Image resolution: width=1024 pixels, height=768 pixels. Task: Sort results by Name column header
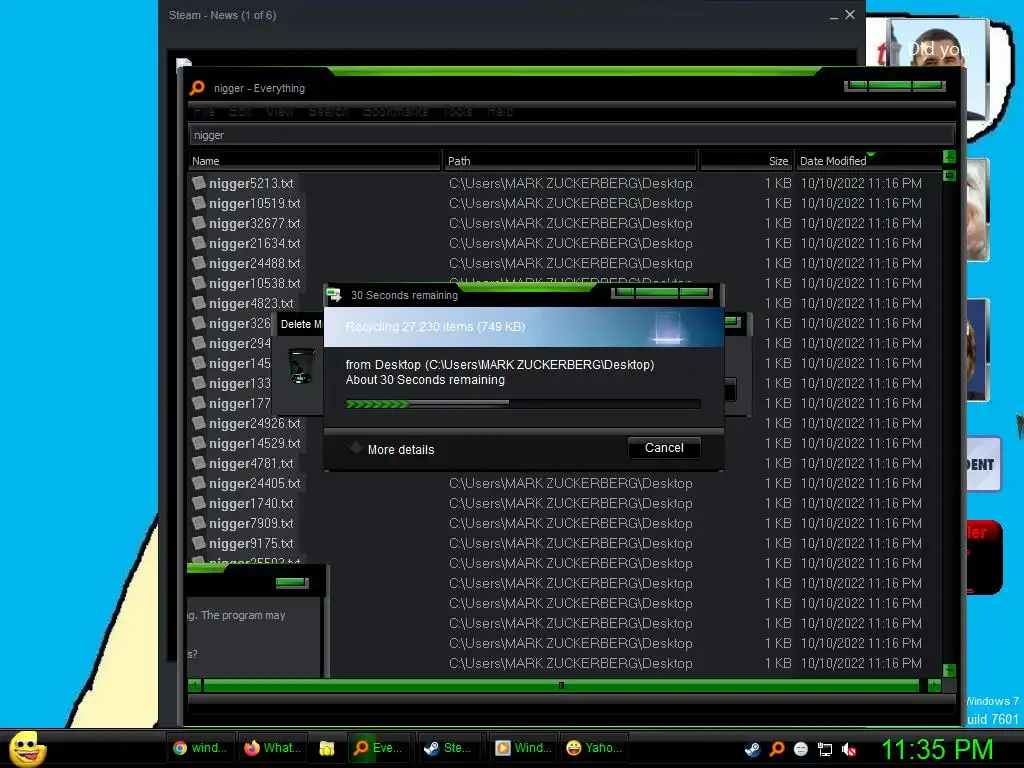click(314, 161)
